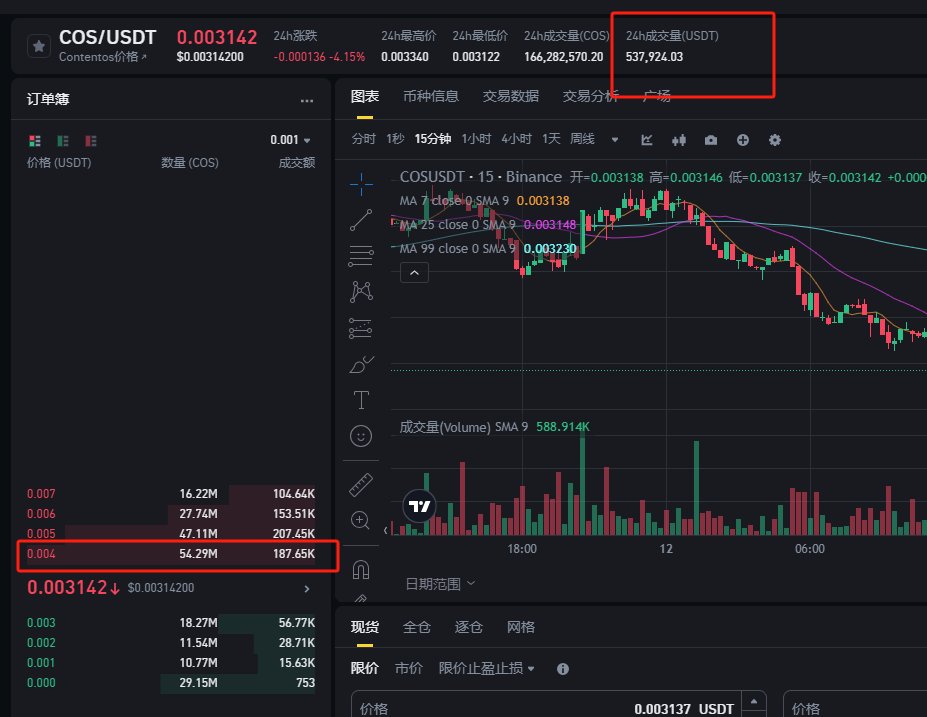Select the forecast position measuring tool
The image size is (927, 717).
coord(361,328)
